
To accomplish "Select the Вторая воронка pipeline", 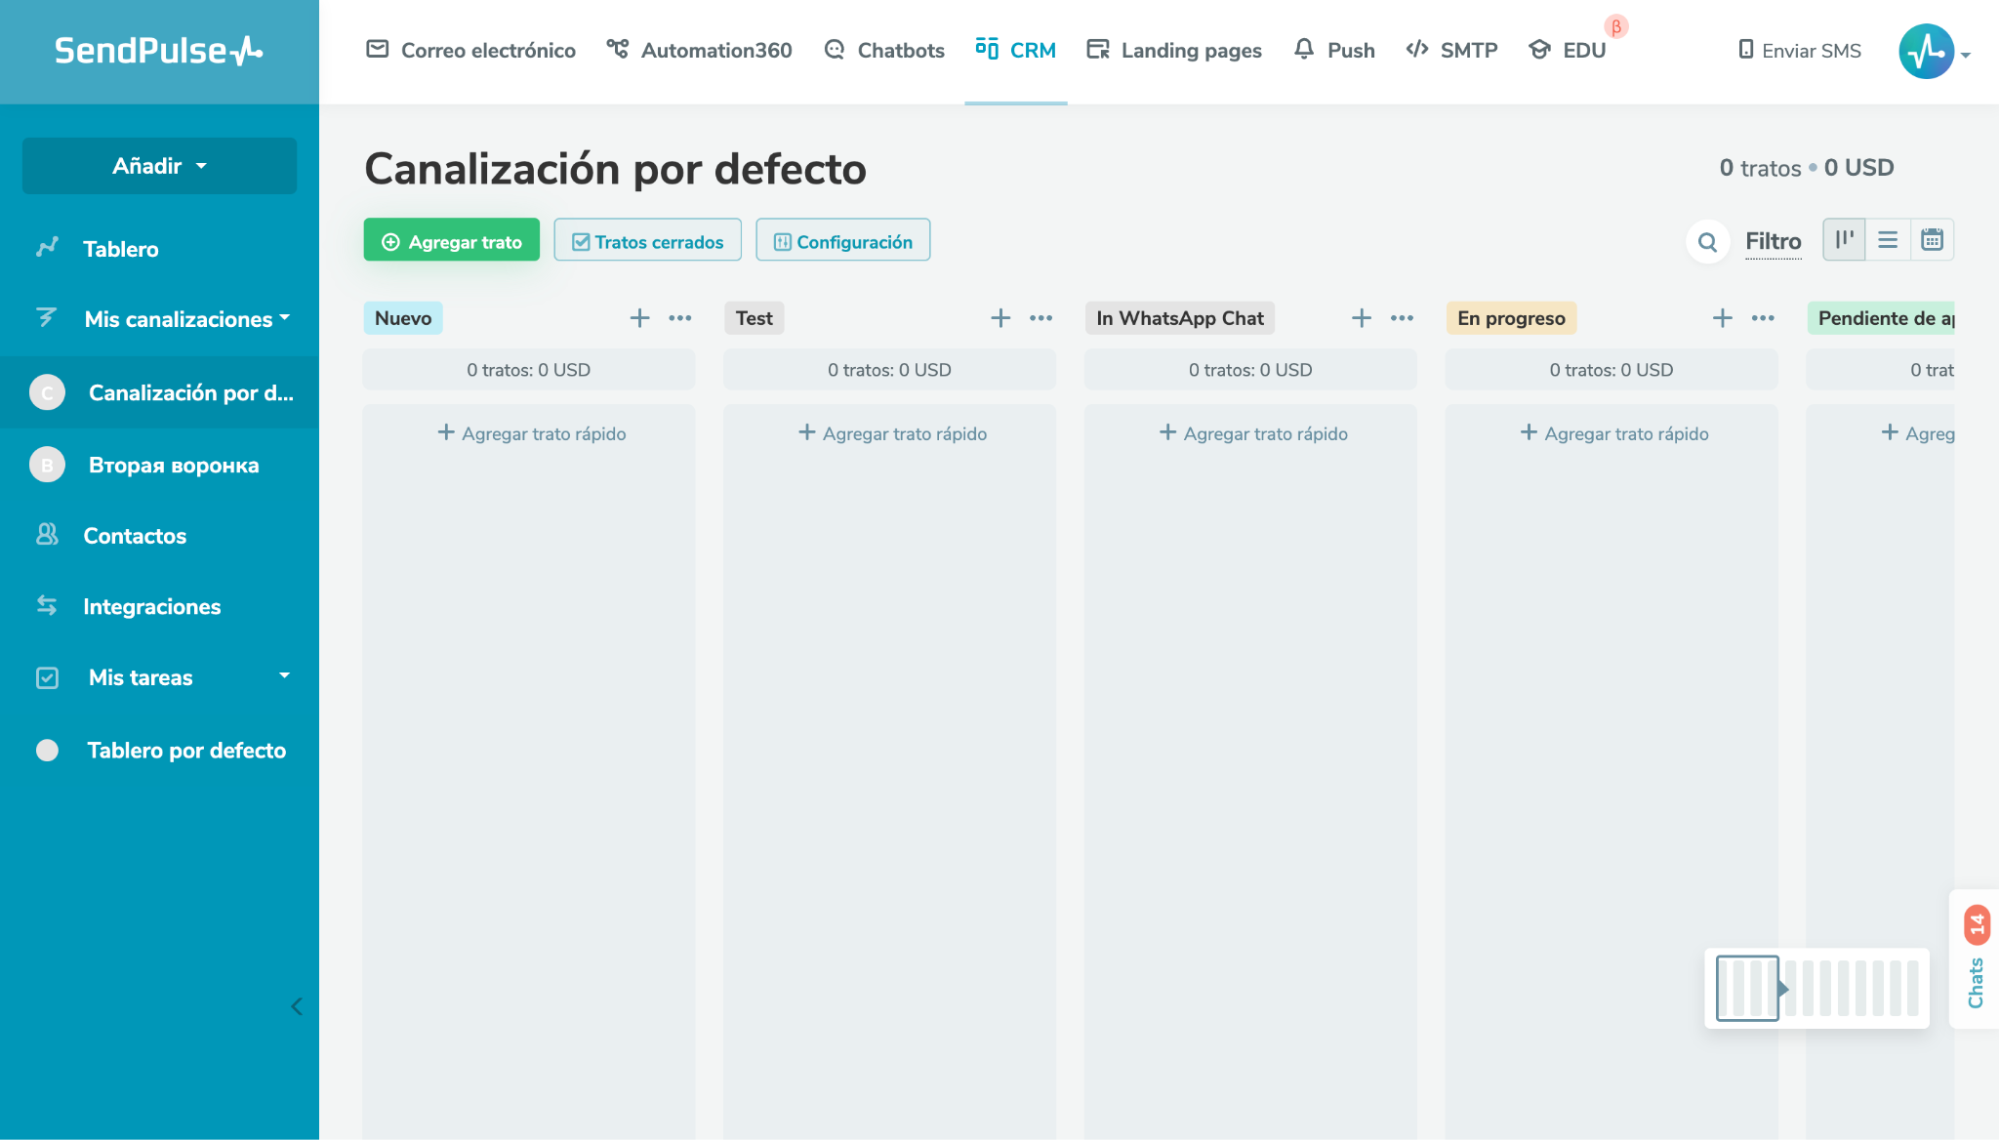I will [x=160, y=465].
